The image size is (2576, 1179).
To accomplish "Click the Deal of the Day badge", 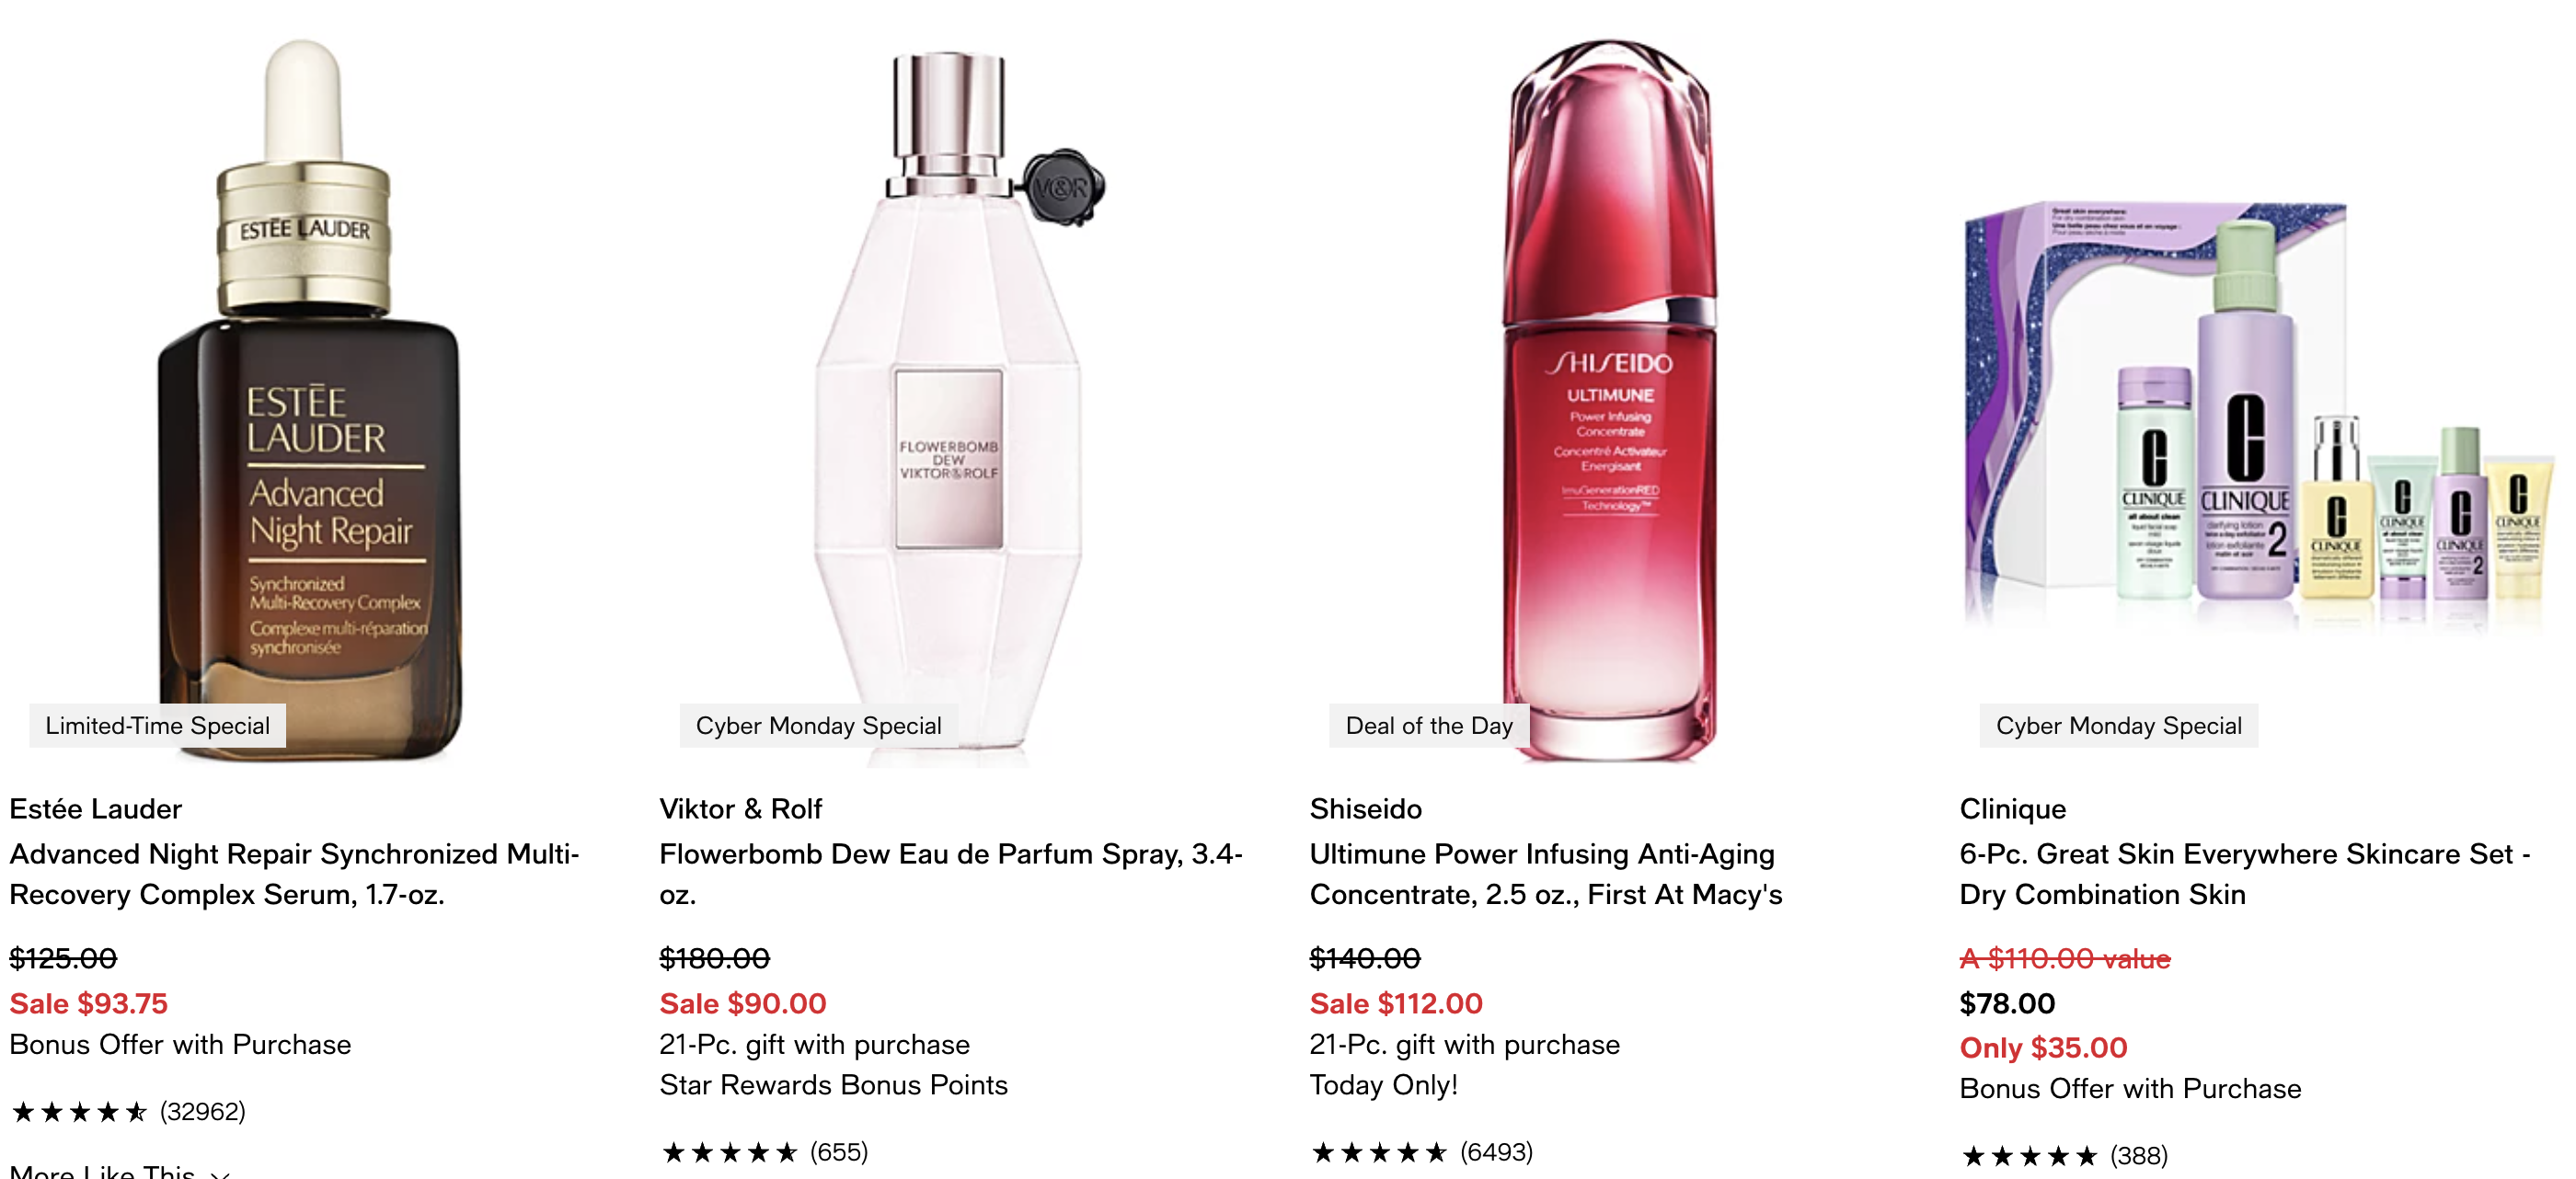I will pos(1429,726).
